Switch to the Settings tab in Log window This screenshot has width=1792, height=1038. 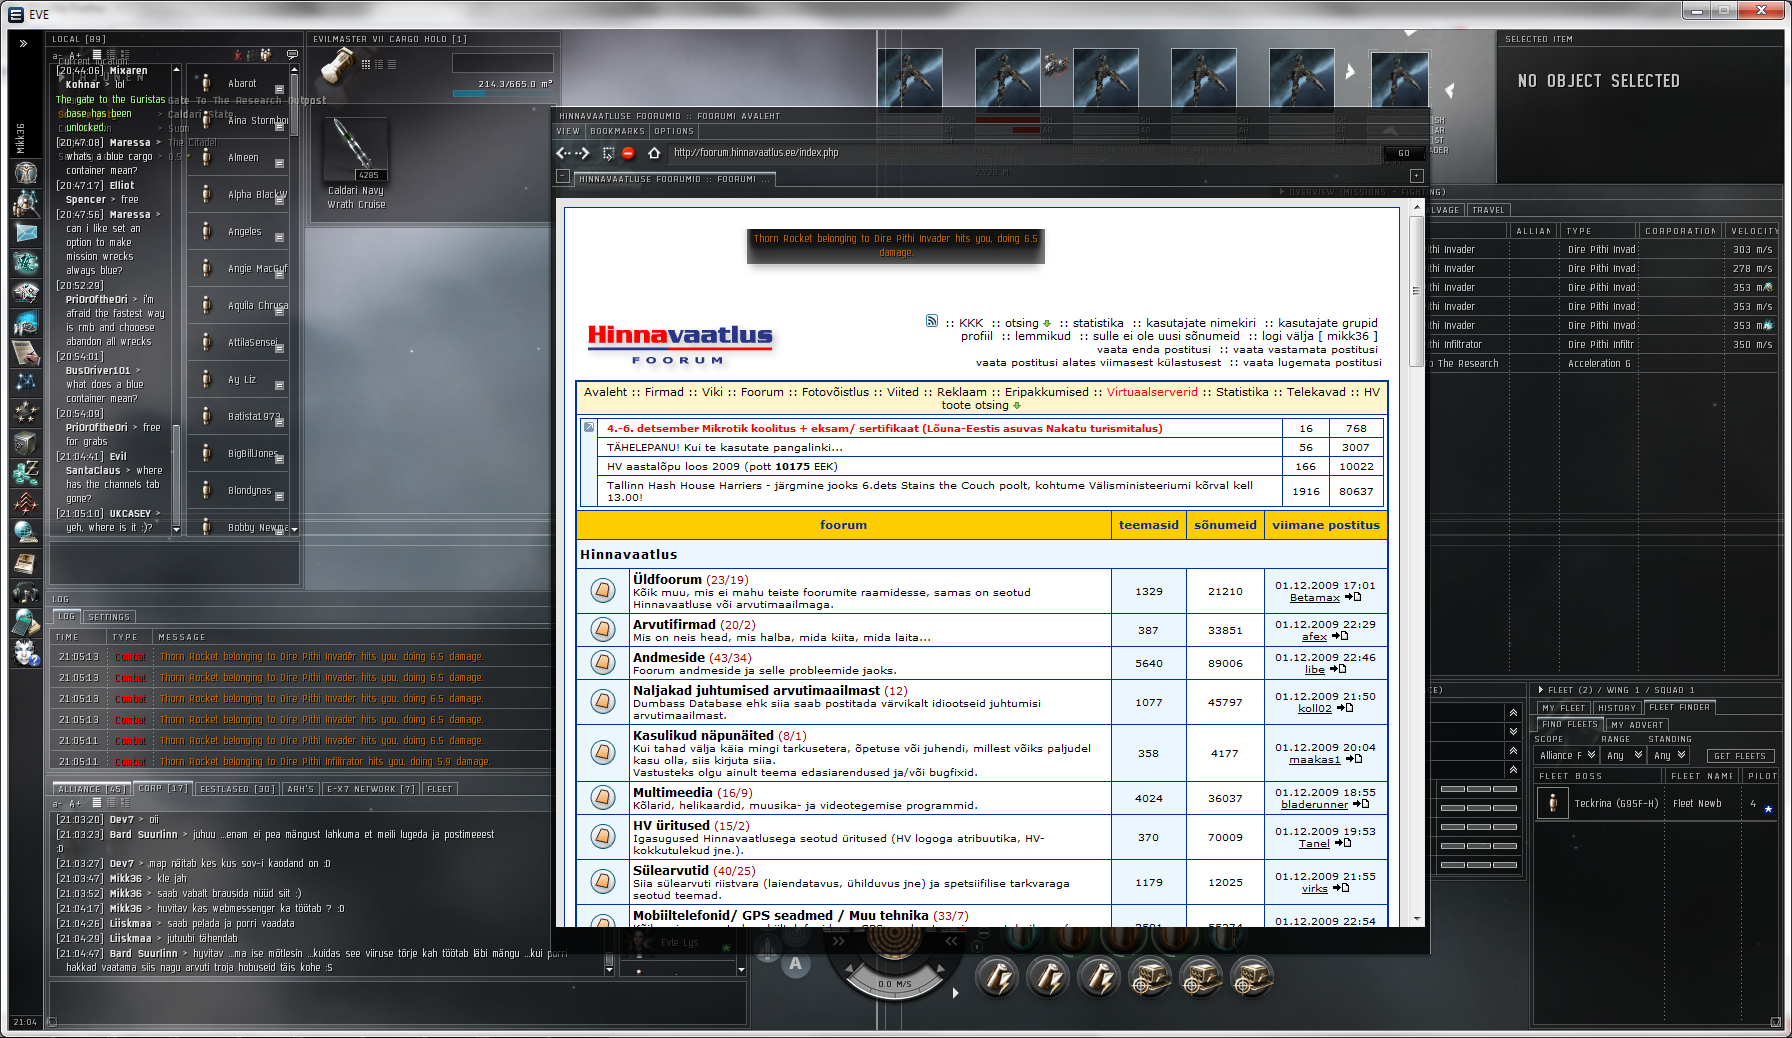tap(108, 617)
